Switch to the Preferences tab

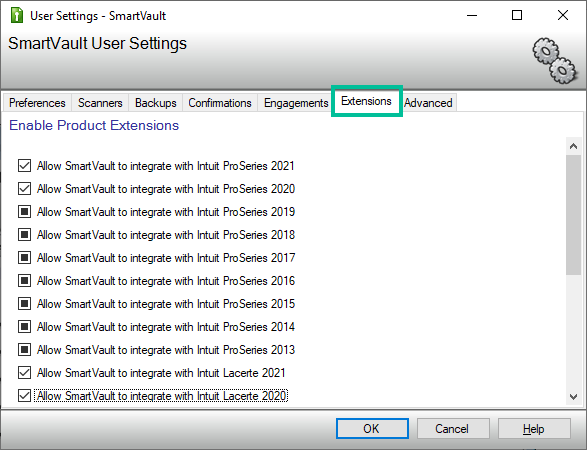click(x=37, y=103)
